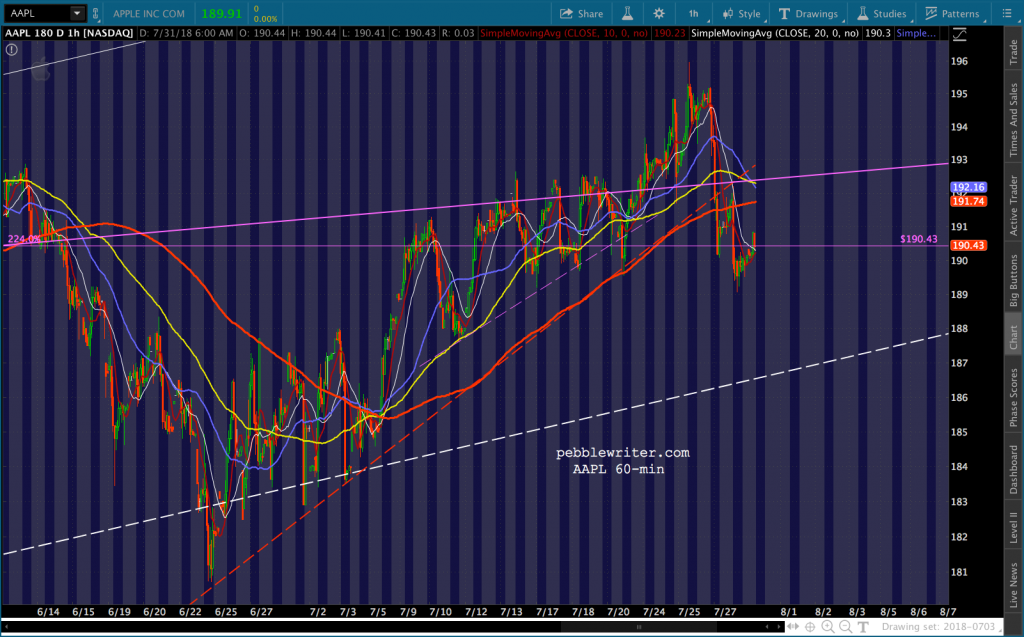Open the flask icon in top toolbar

(627, 14)
